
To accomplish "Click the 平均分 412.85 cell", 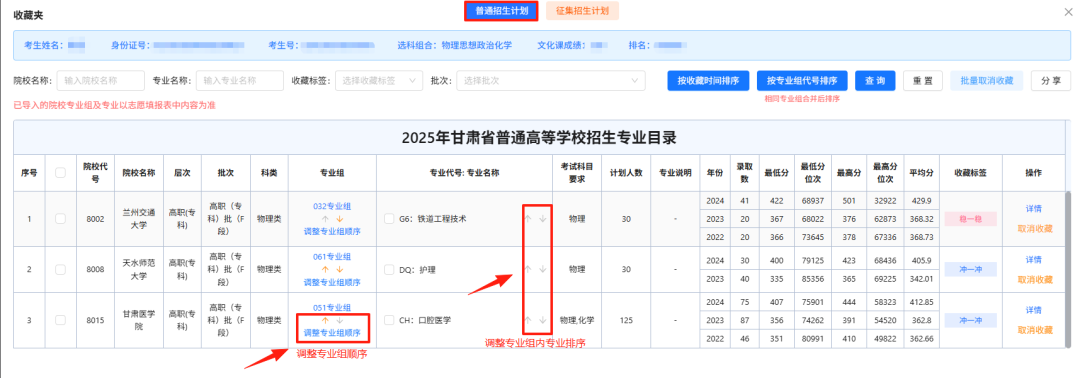I will tap(921, 302).
